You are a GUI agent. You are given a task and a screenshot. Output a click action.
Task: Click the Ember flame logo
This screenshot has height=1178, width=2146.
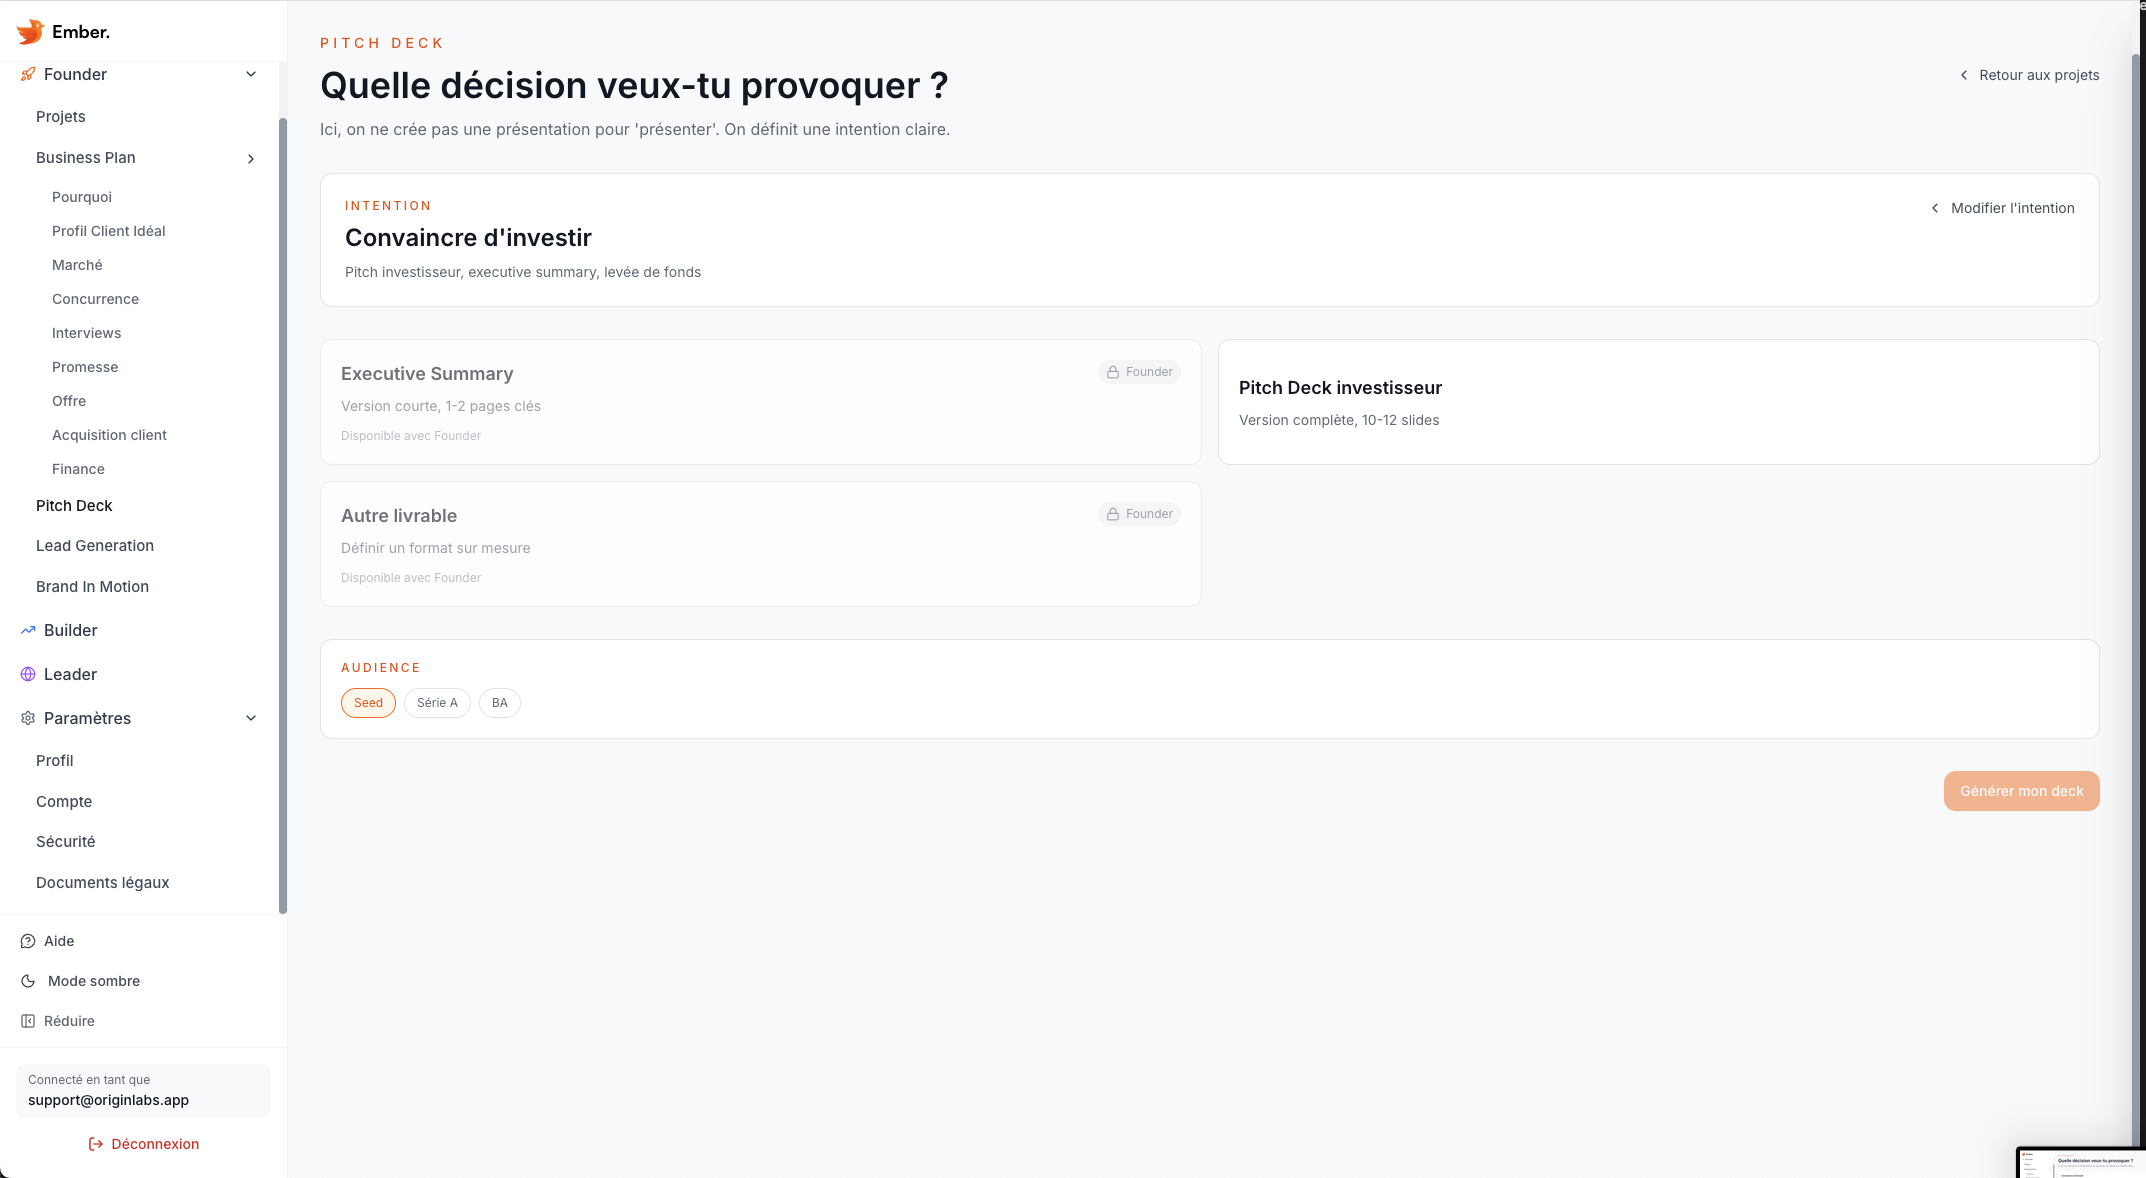pos(29,31)
